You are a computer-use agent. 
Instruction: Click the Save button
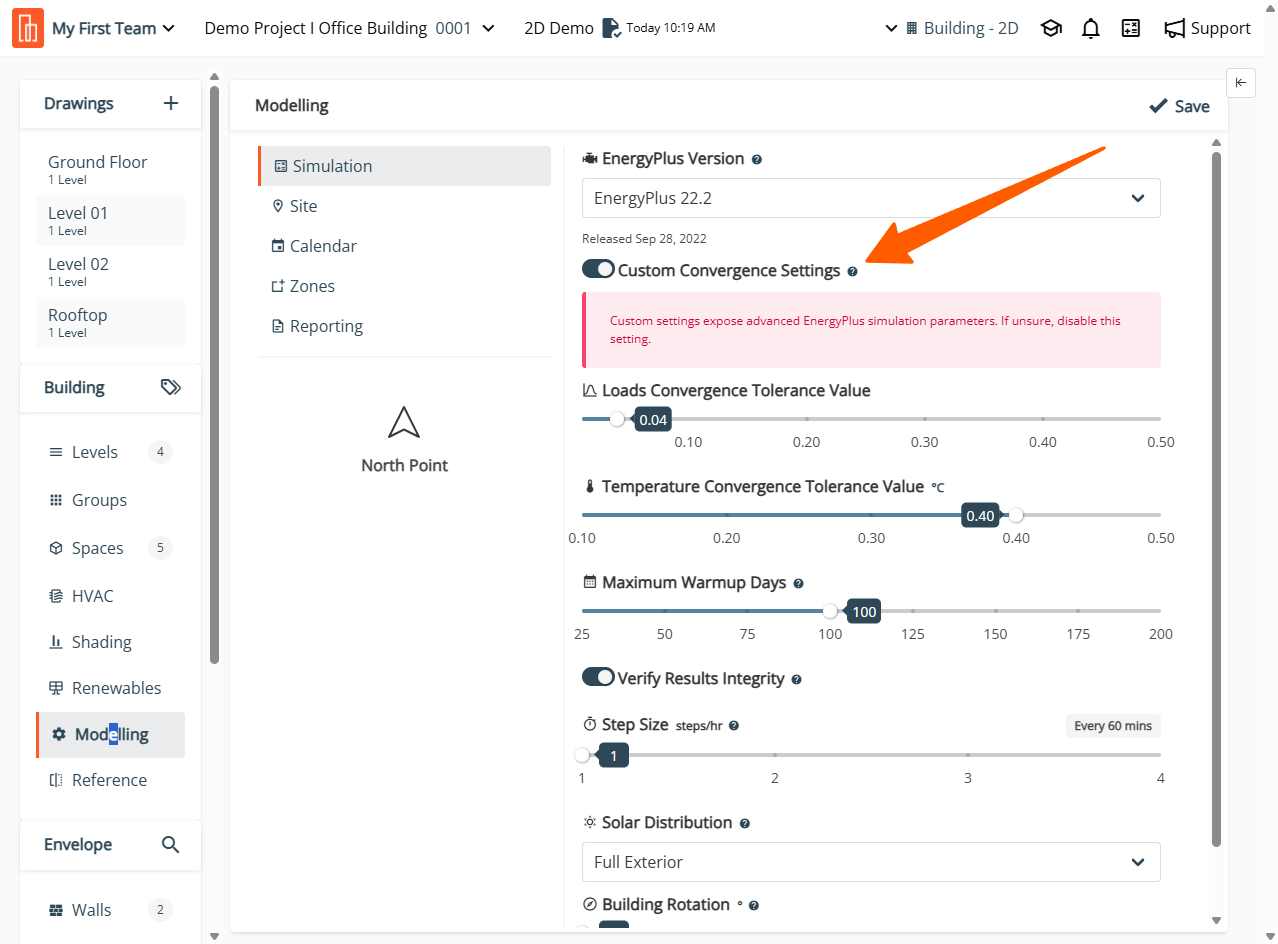[1179, 106]
